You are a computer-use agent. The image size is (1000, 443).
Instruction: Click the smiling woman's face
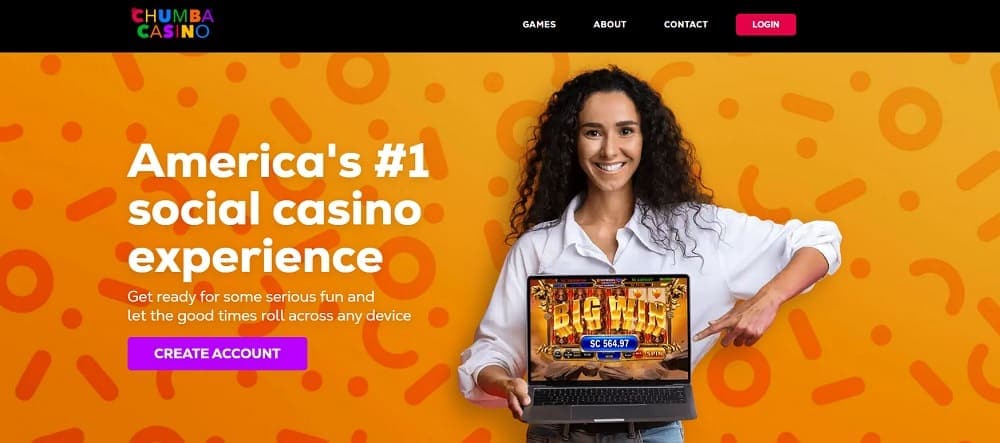point(609,143)
